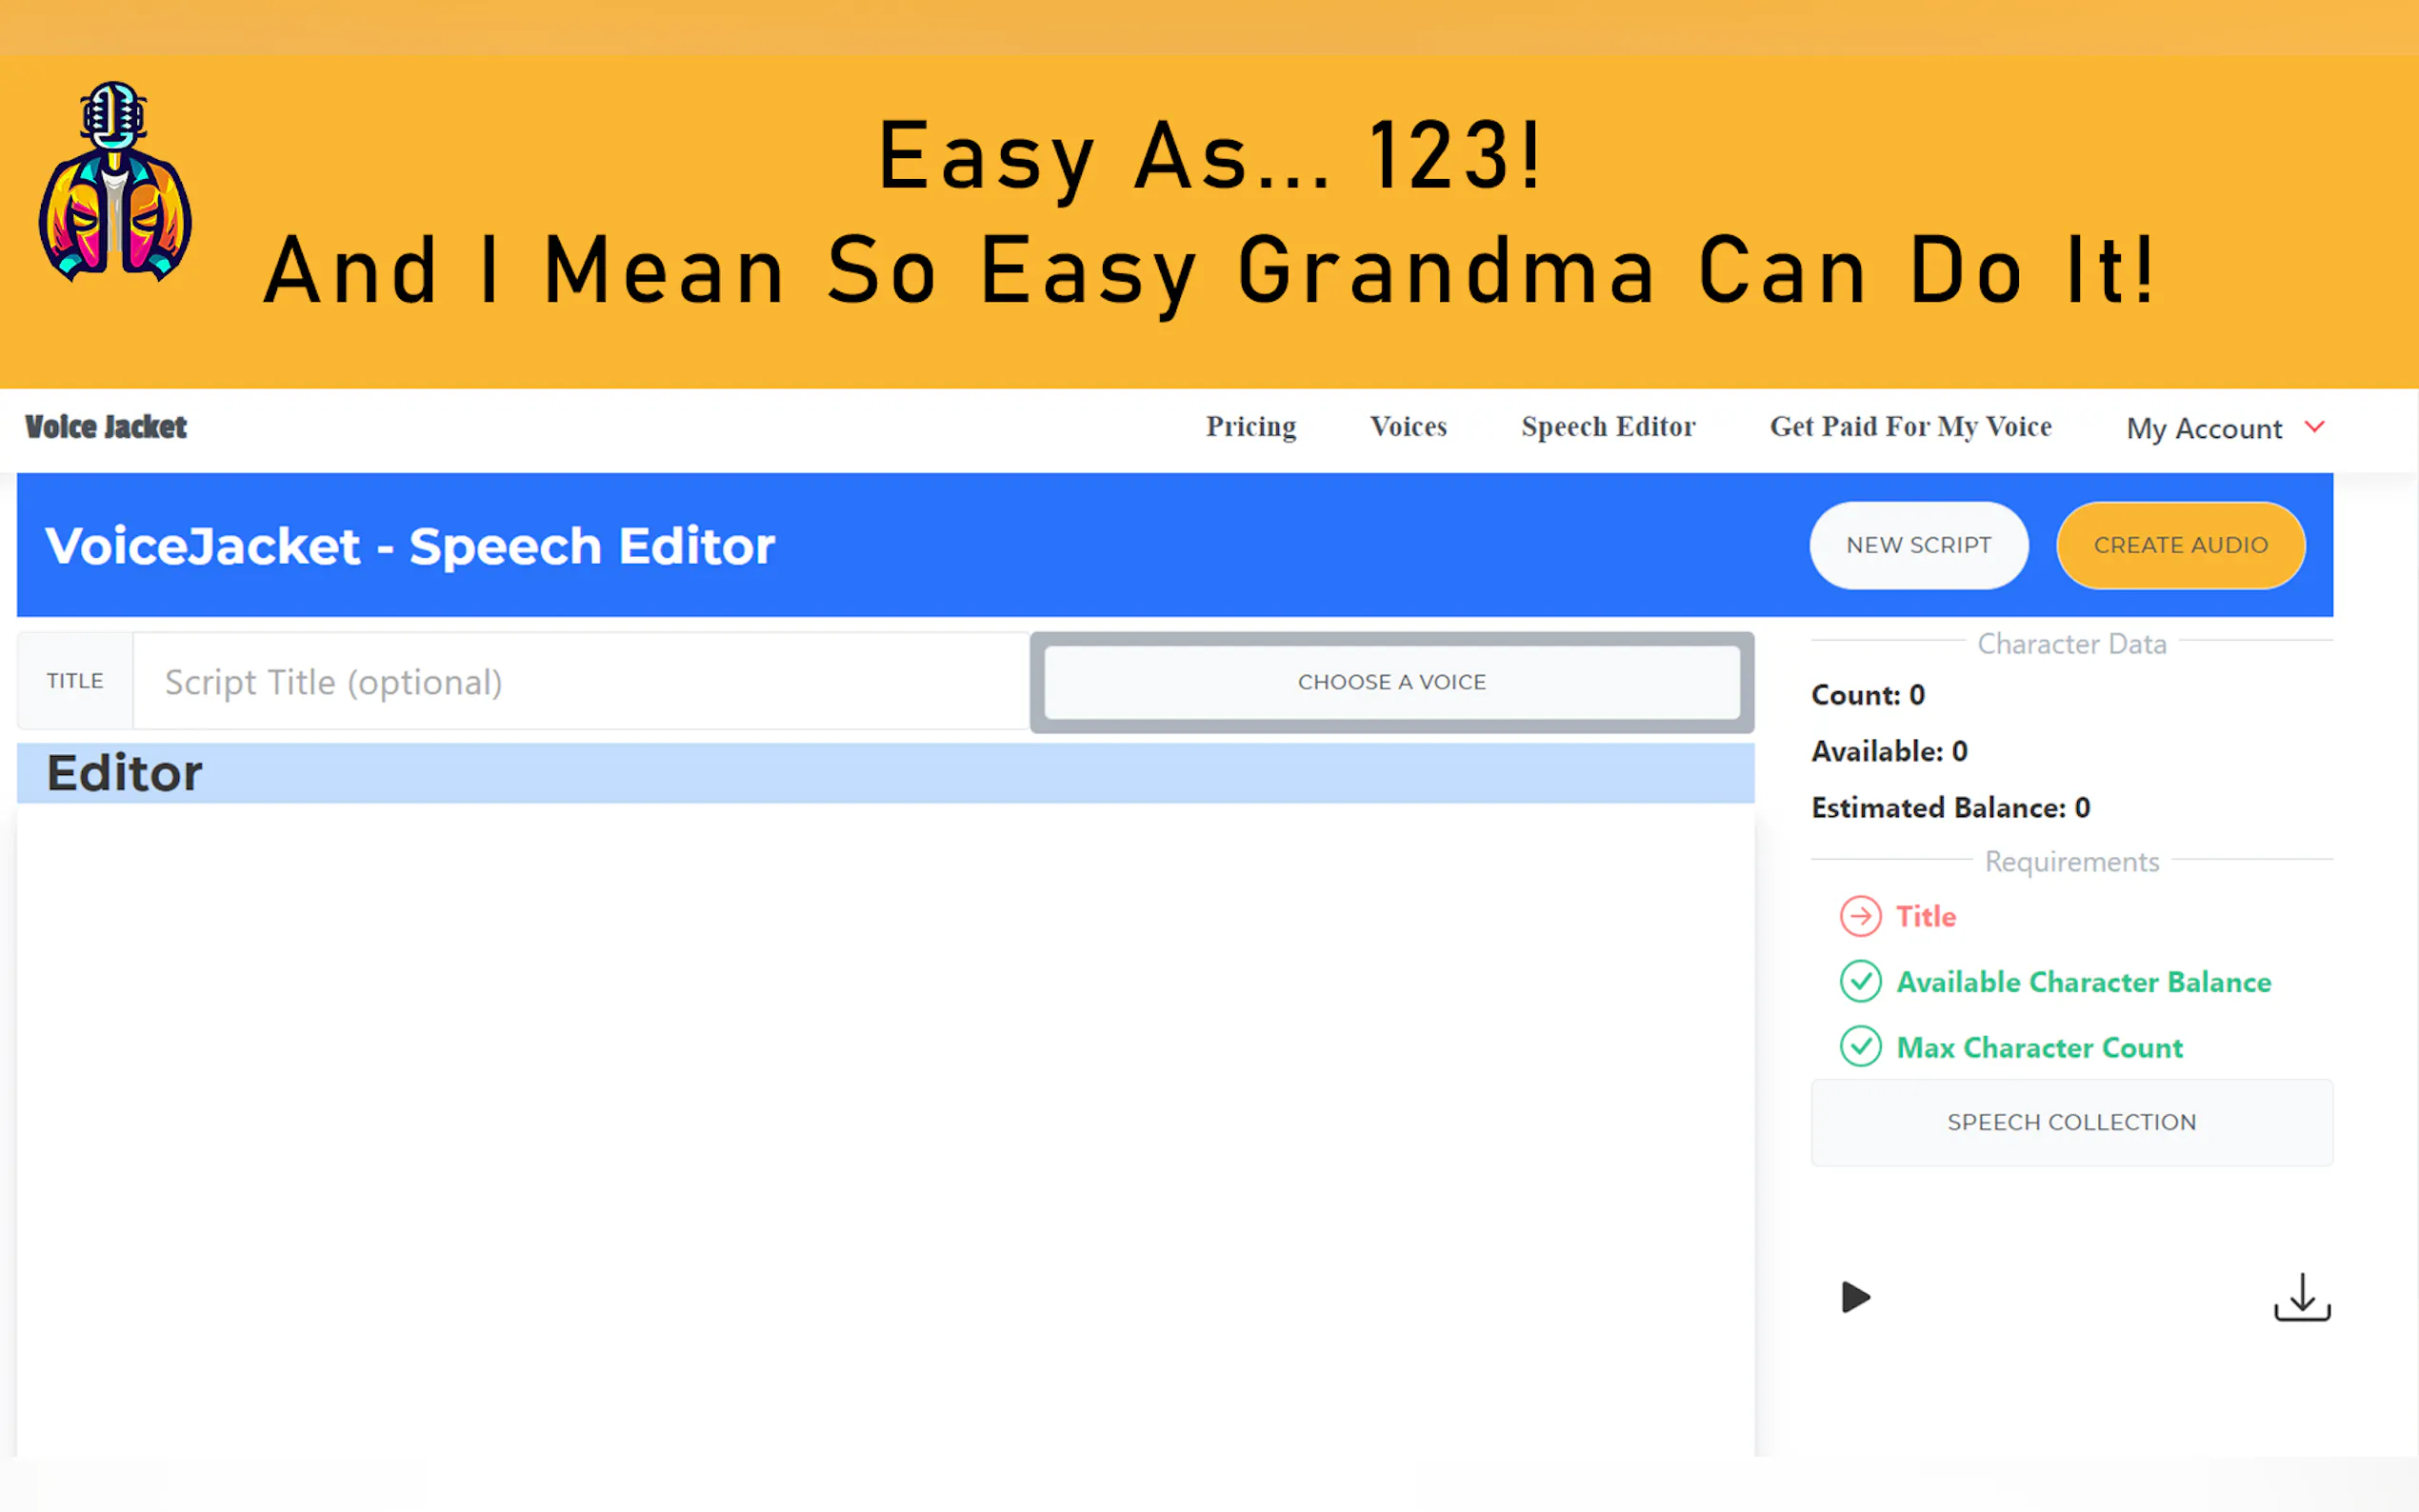Click the Voice Jacket text logo in navbar
Screen dimensions: 2419x1512
point(106,427)
